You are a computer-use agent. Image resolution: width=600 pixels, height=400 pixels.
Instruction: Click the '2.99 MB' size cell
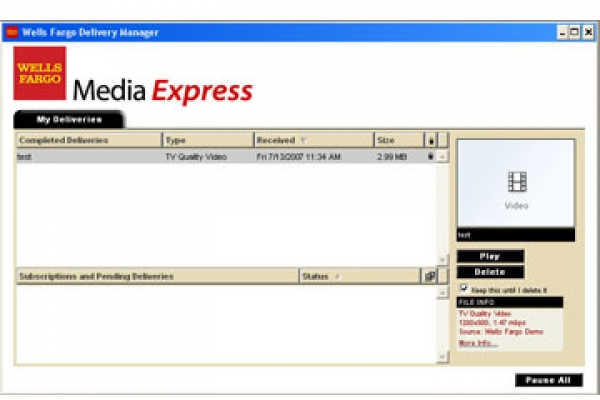pyautogui.click(x=392, y=157)
